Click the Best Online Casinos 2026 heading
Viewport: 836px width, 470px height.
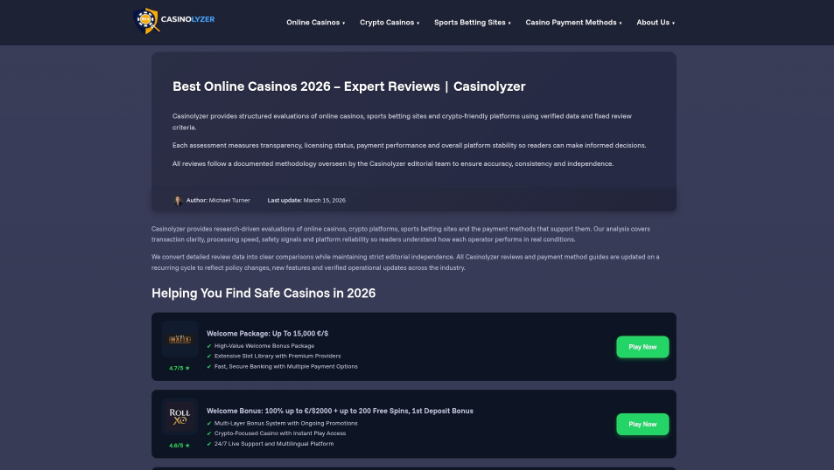(x=349, y=86)
